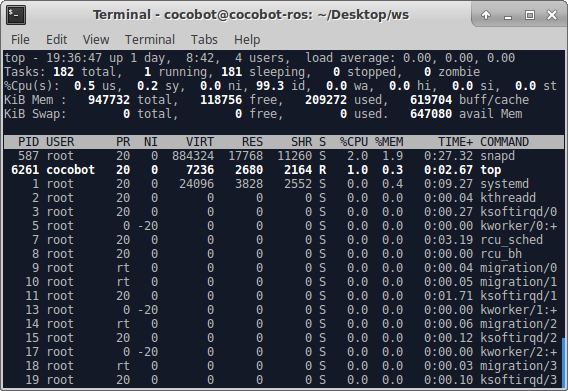This screenshot has width=568, height=391.
Task: Click the stick window arrow button
Action: pyautogui.click(x=486, y=15)
